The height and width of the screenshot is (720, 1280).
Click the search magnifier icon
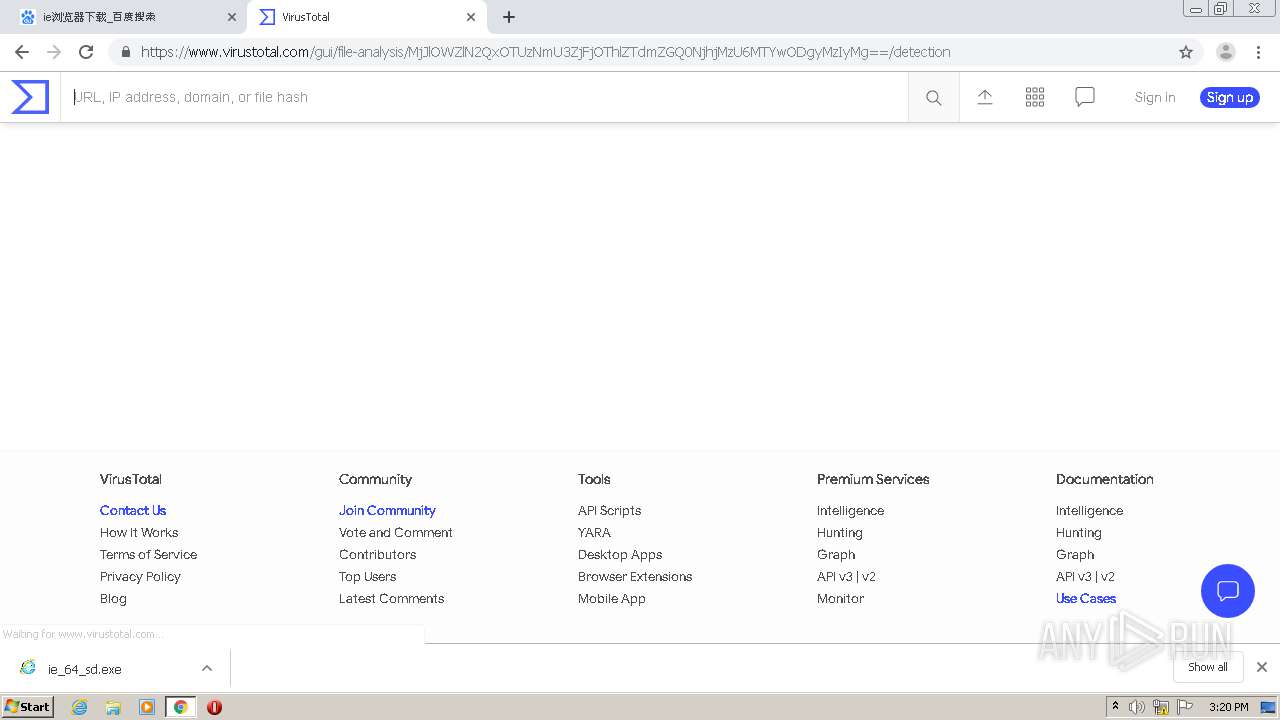(933, 97)
